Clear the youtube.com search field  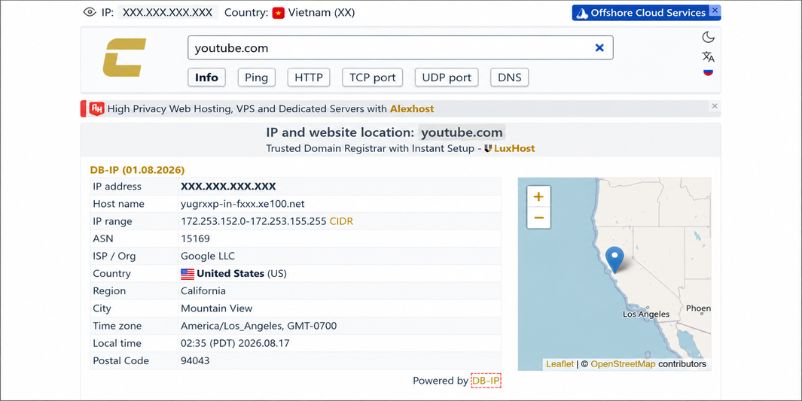(599, 48)
